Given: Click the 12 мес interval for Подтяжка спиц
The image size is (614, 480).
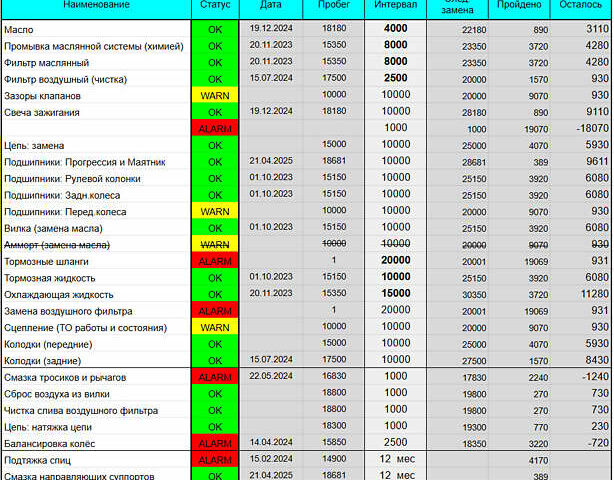Looking at the screenshot, I should click(x=395, y=459).
